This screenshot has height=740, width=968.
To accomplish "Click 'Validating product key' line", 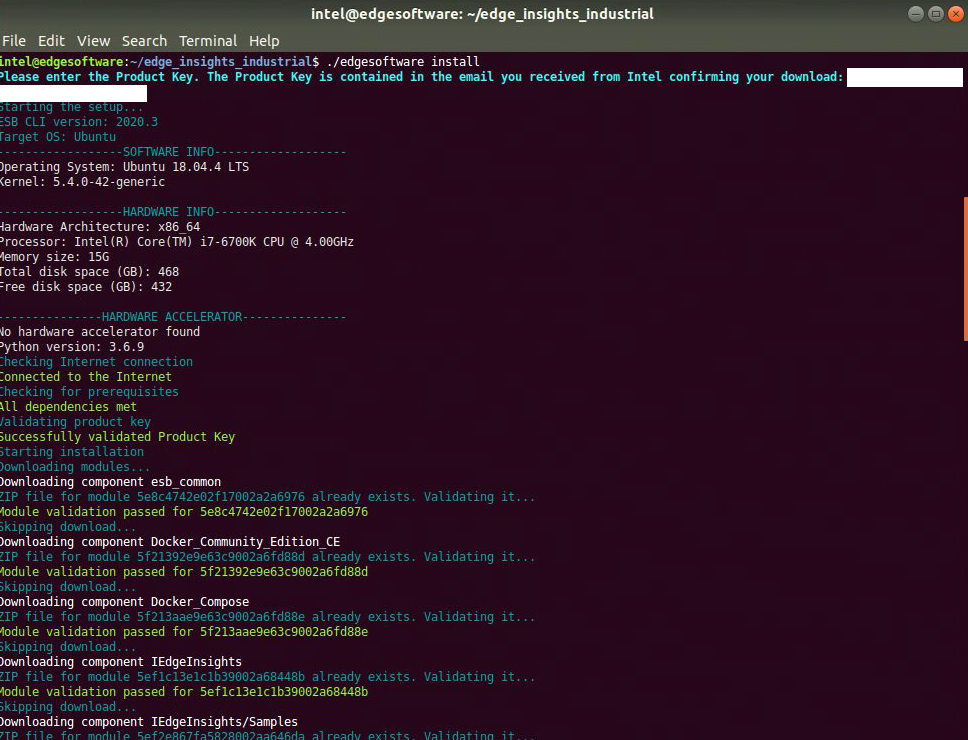I will pyautogui.click(x=75, y=422).
